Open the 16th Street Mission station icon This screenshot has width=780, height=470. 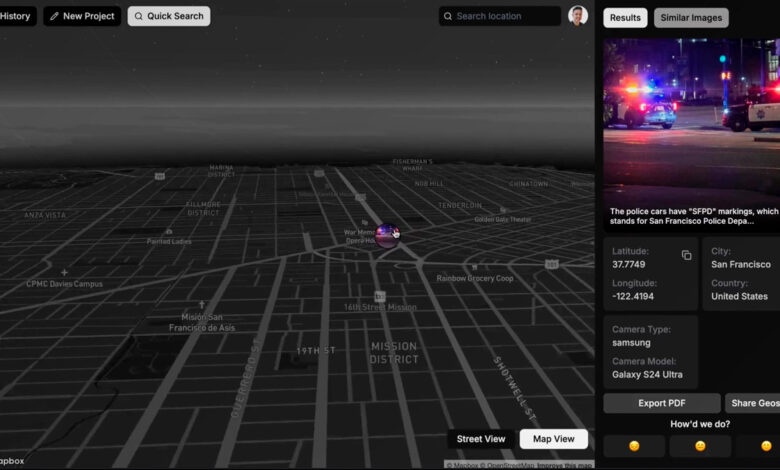pyautogui.click(x=380, y=296)
